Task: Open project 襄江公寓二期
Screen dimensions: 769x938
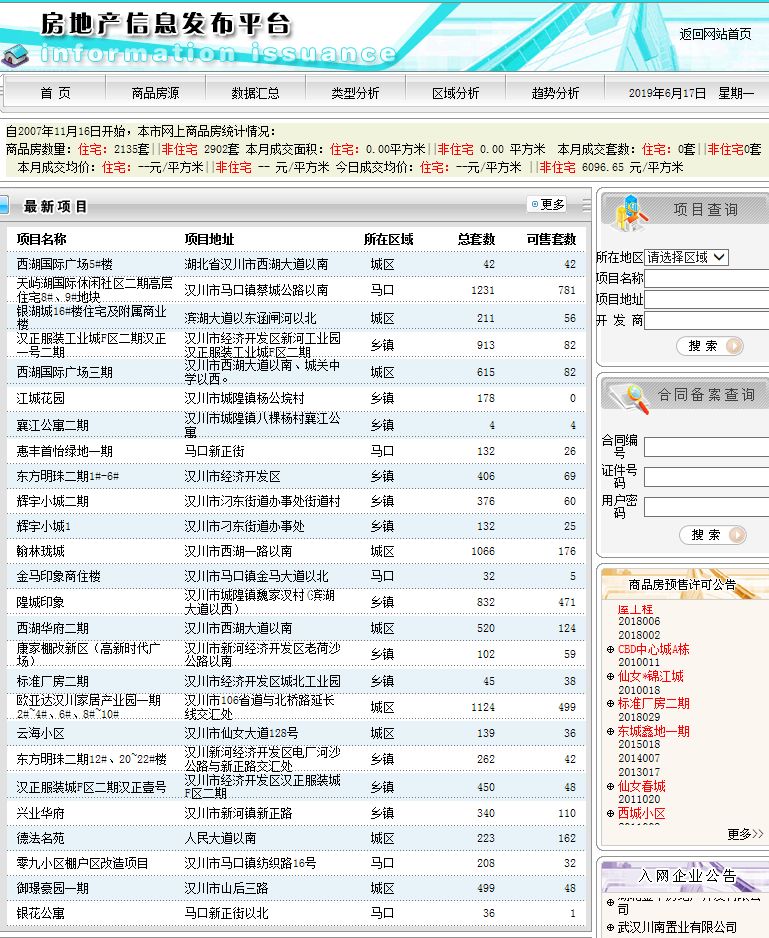Action: (53, 425)
